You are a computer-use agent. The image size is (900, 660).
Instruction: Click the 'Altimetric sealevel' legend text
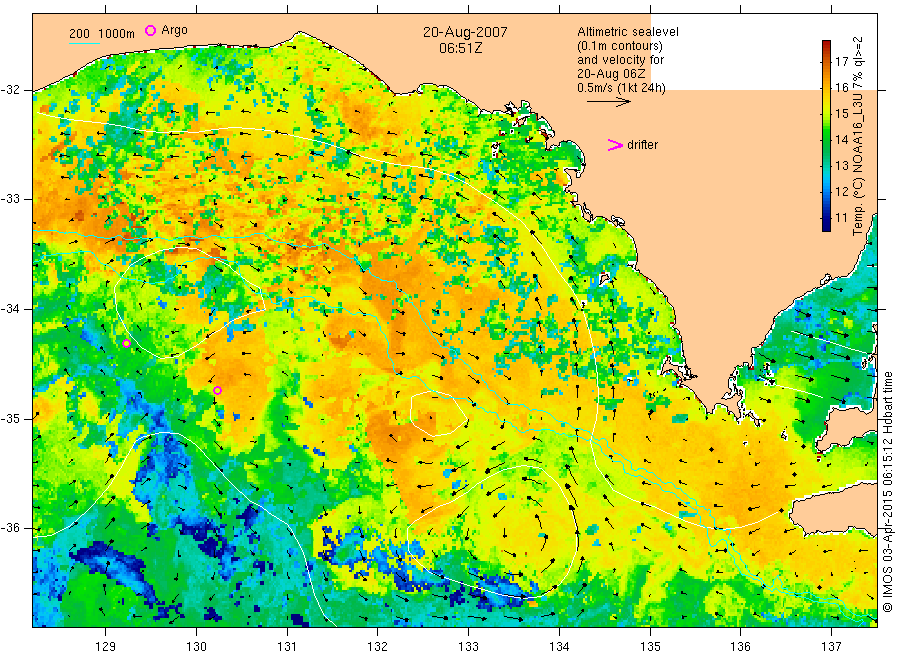pyautogui.click(x=627, y=32)
